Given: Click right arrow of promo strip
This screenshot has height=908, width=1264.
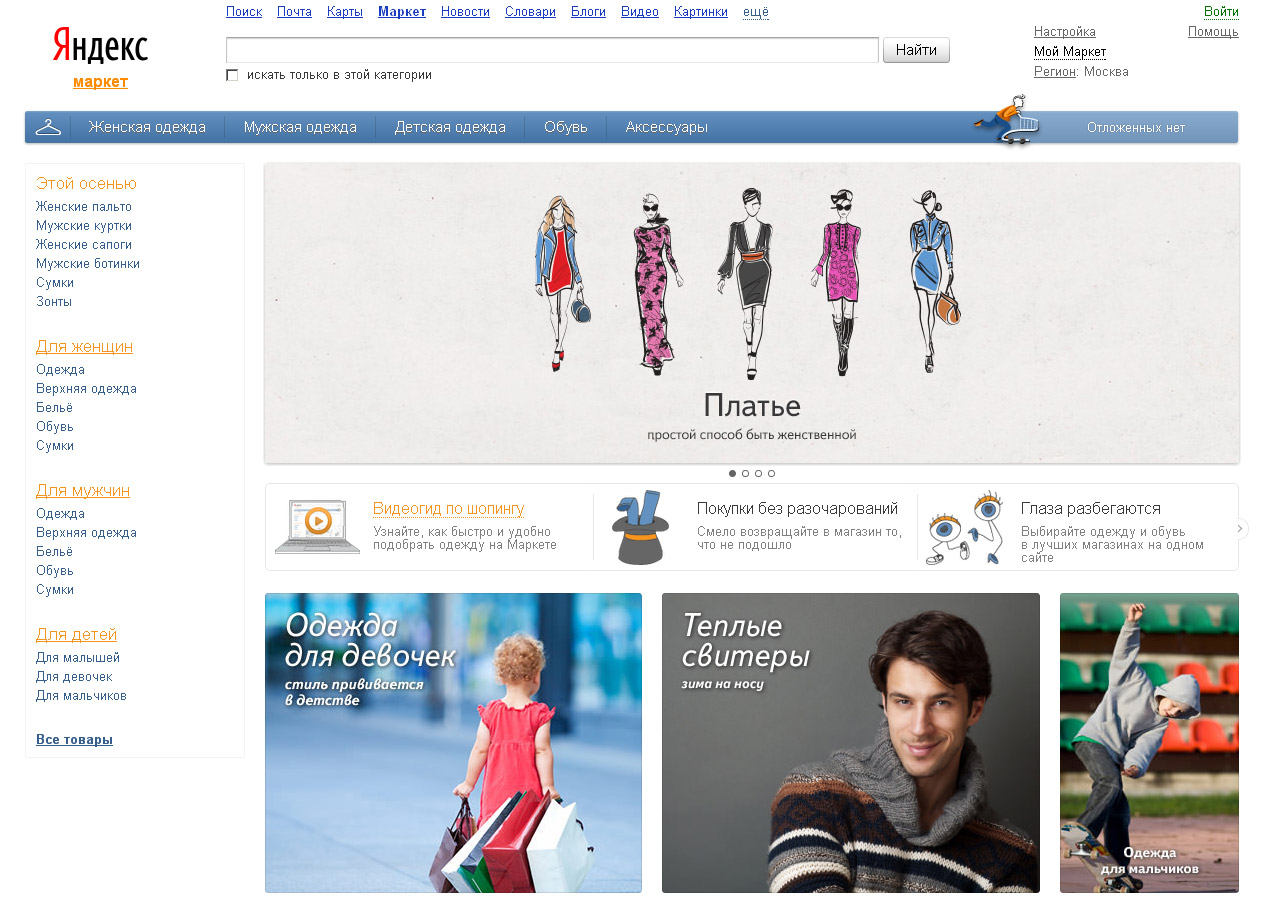Looking at the screenshot, I should 1241,529.
